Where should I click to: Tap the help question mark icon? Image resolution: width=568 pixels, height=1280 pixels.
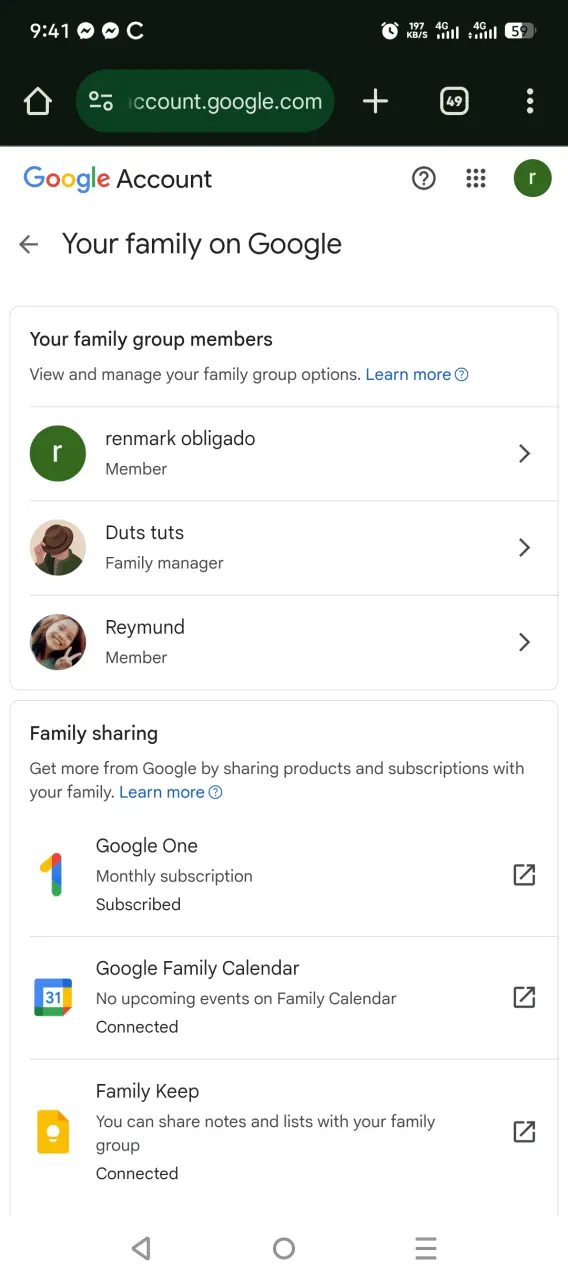[x=424, y=179]
